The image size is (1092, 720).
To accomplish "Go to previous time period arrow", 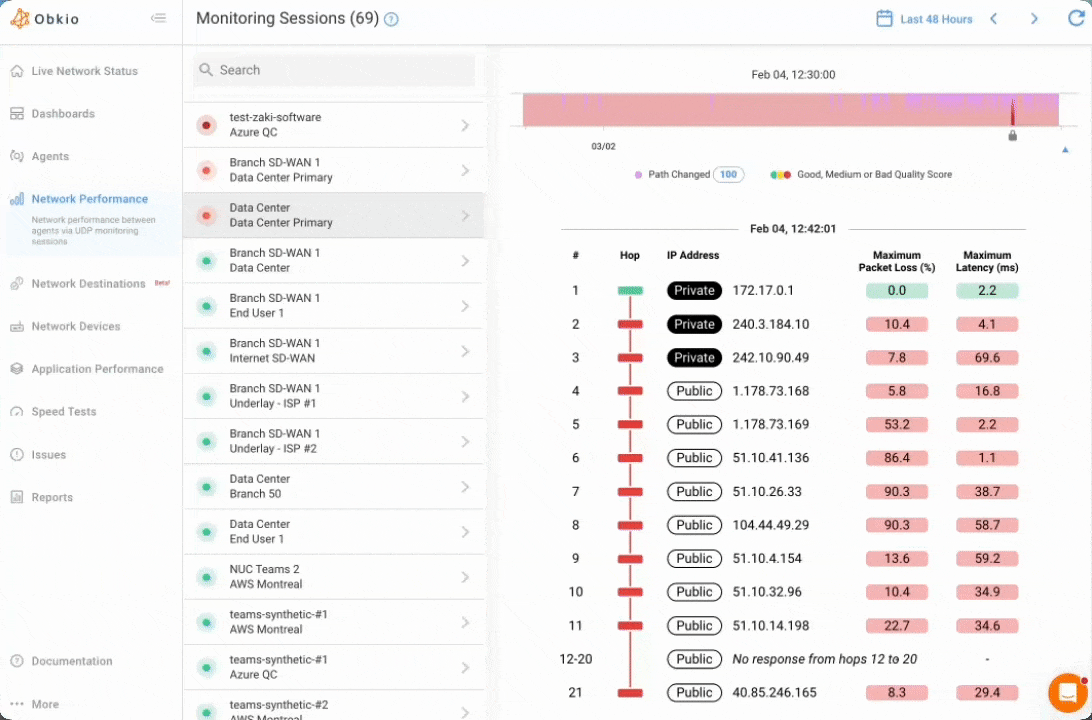I will pos(994,19).
